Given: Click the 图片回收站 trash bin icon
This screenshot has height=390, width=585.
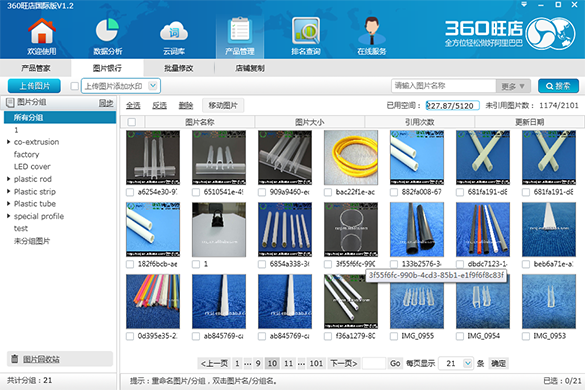Looking at the screenshot, I should [15, 359].
